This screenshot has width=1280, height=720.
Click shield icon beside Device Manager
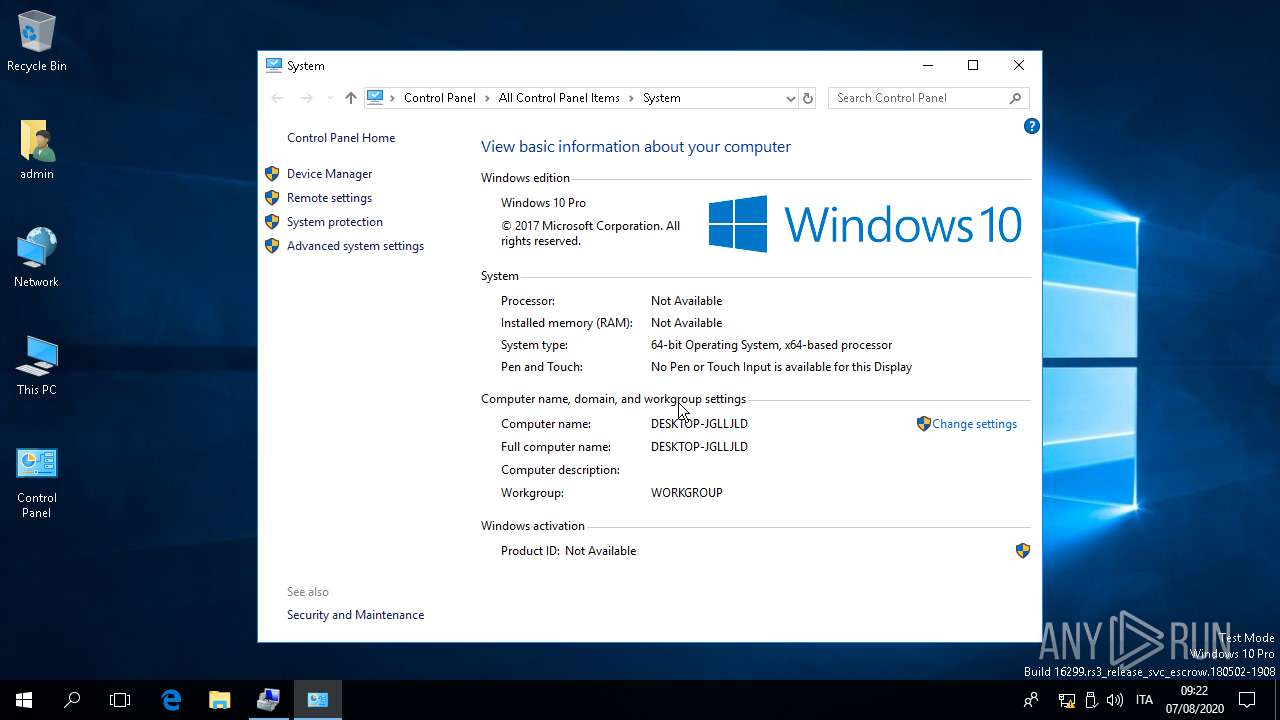pyautogui.click(x=272, y=174)
